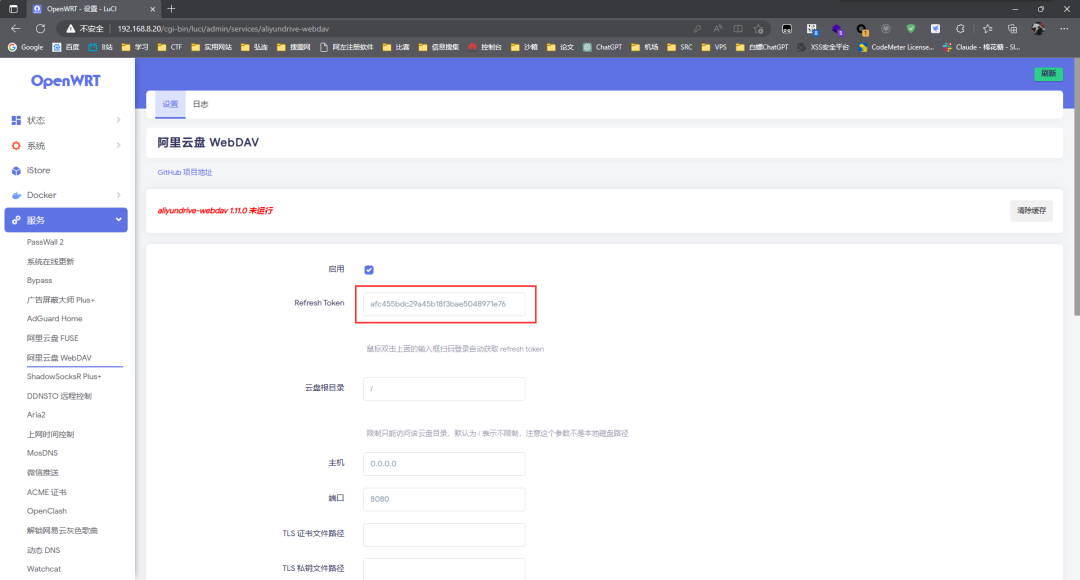The image size is (1080, 580).
Task: Click the 端口 input field
Action: (444, 499)
